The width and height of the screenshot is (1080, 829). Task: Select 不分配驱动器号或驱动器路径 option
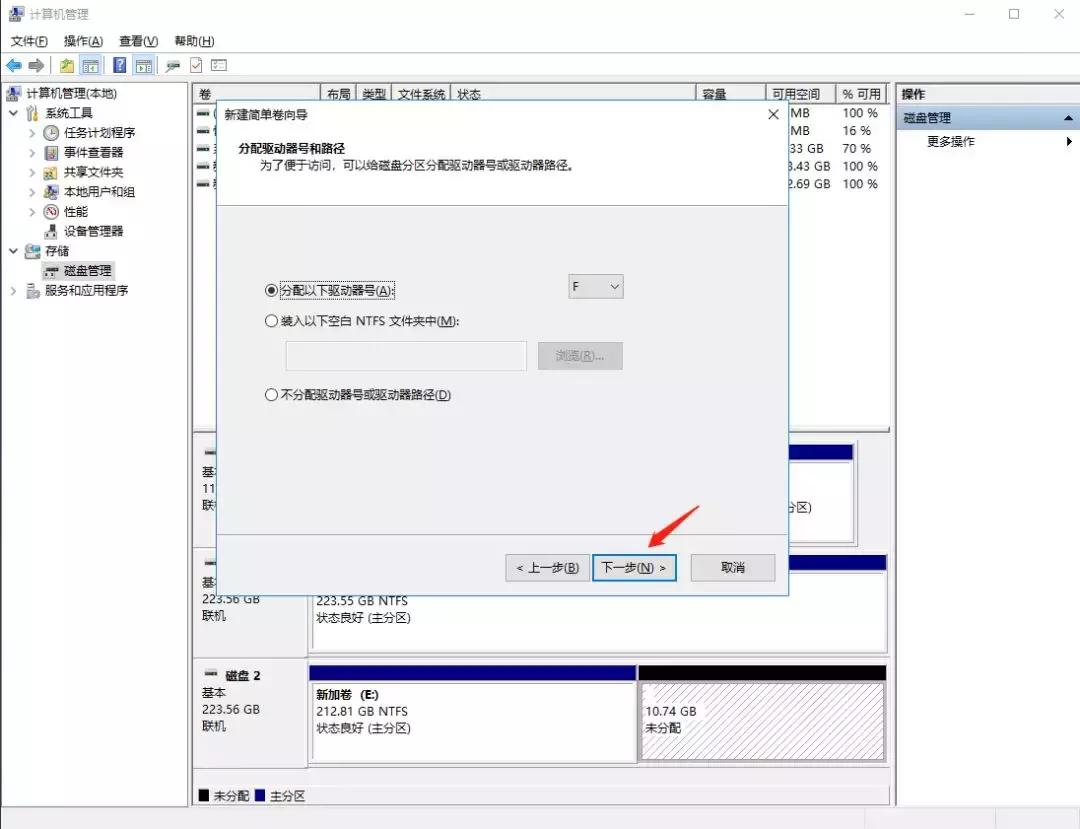[271, 395]
